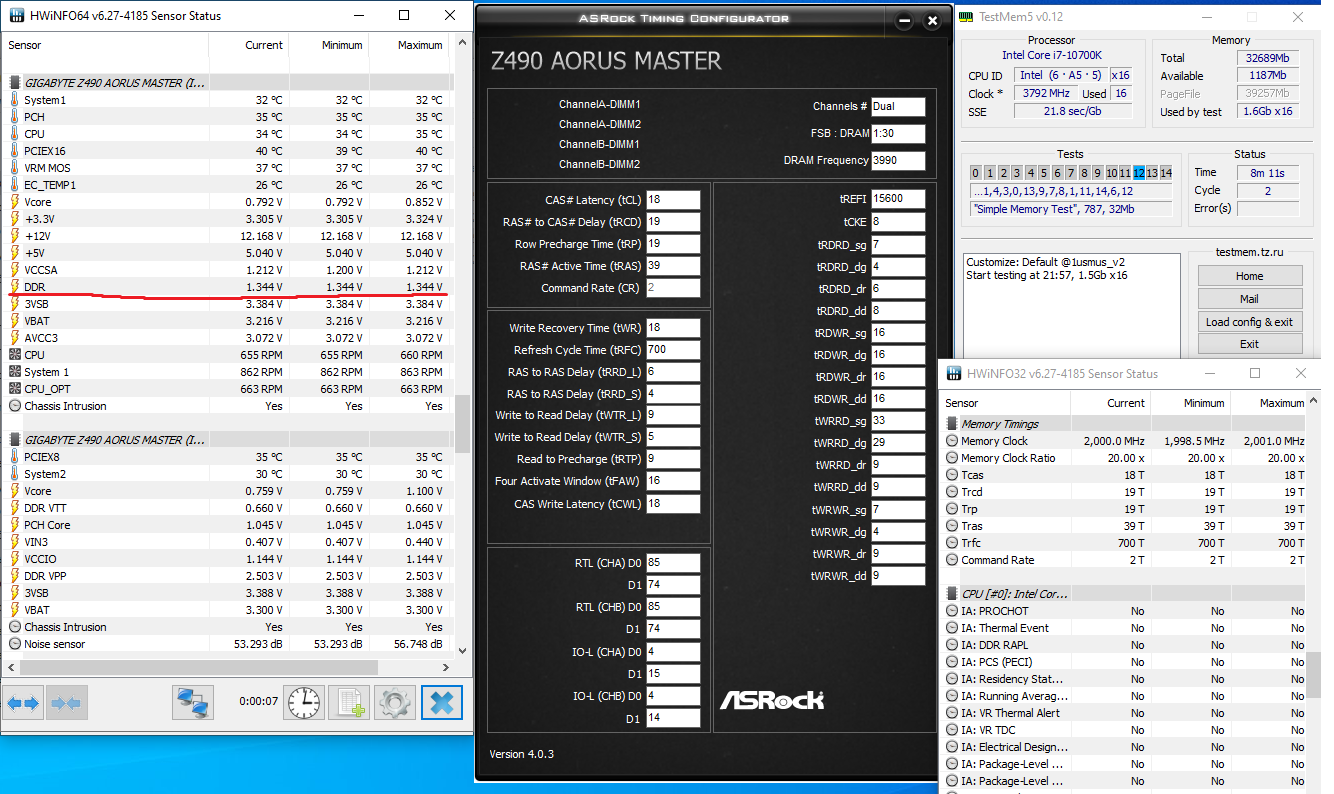Click the expand sensor columns arrows icon in HWiNFO64

pos(24,703)
